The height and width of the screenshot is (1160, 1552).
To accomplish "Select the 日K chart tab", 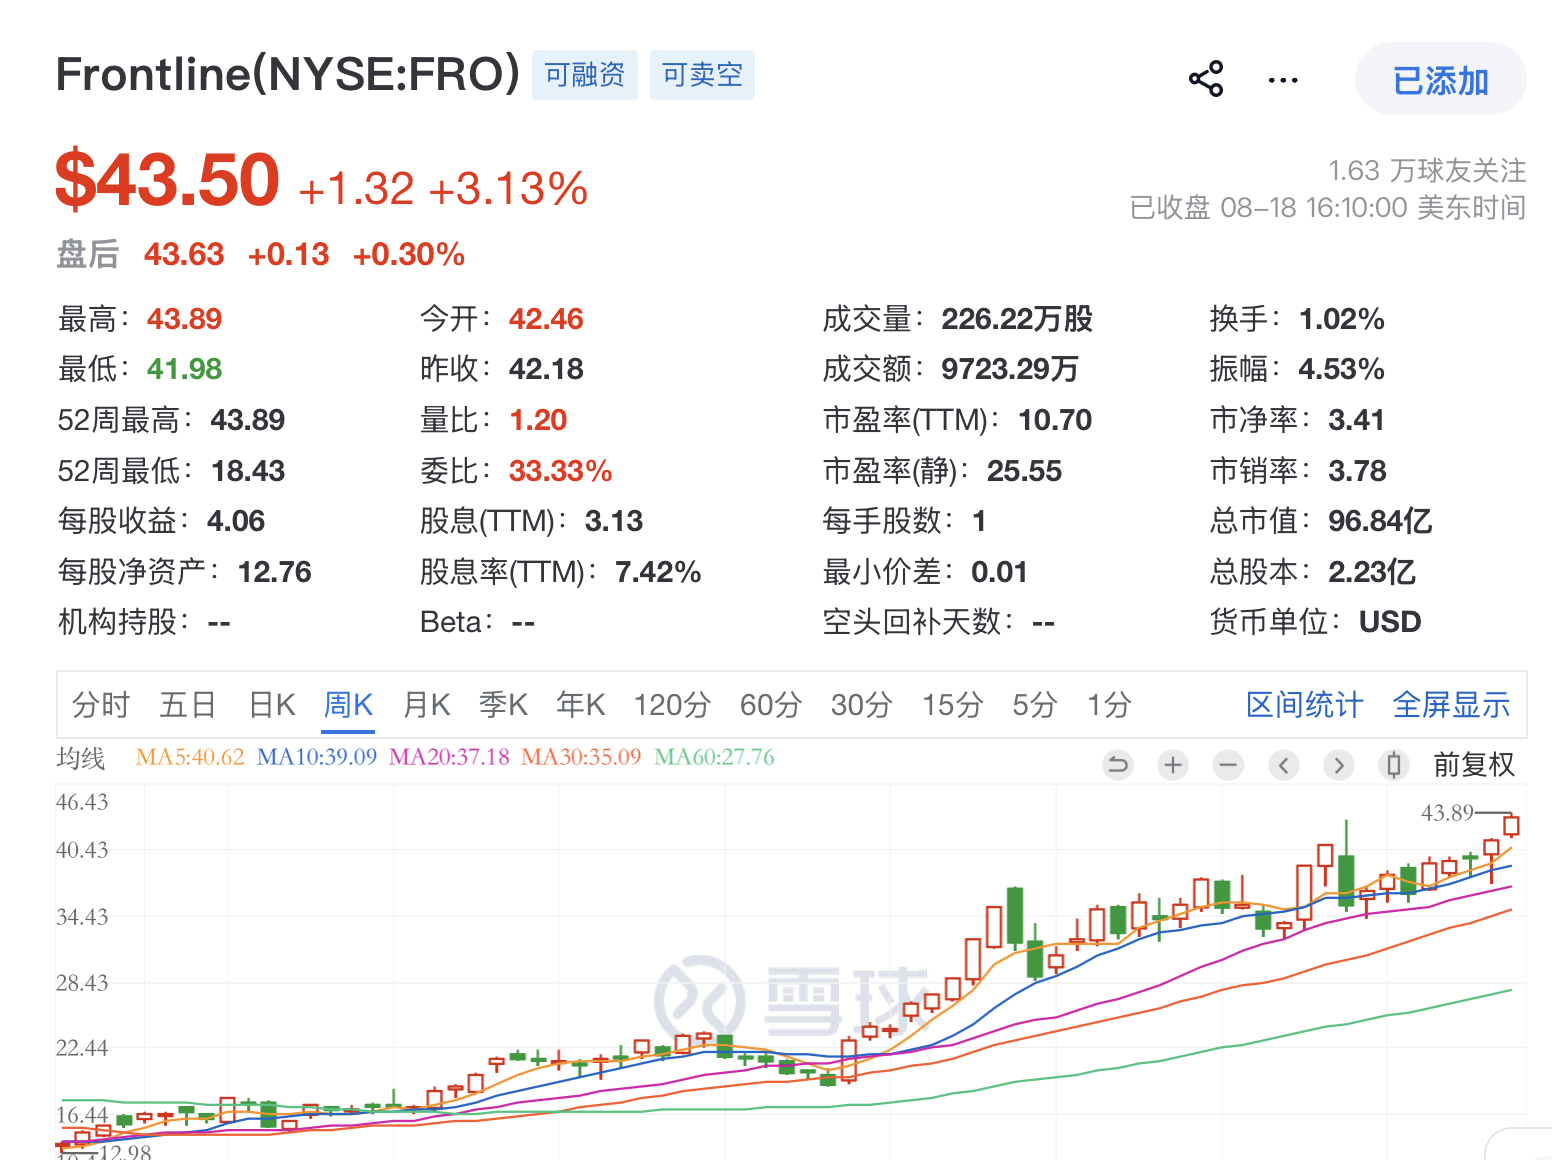I will click(x=272, y=705).
